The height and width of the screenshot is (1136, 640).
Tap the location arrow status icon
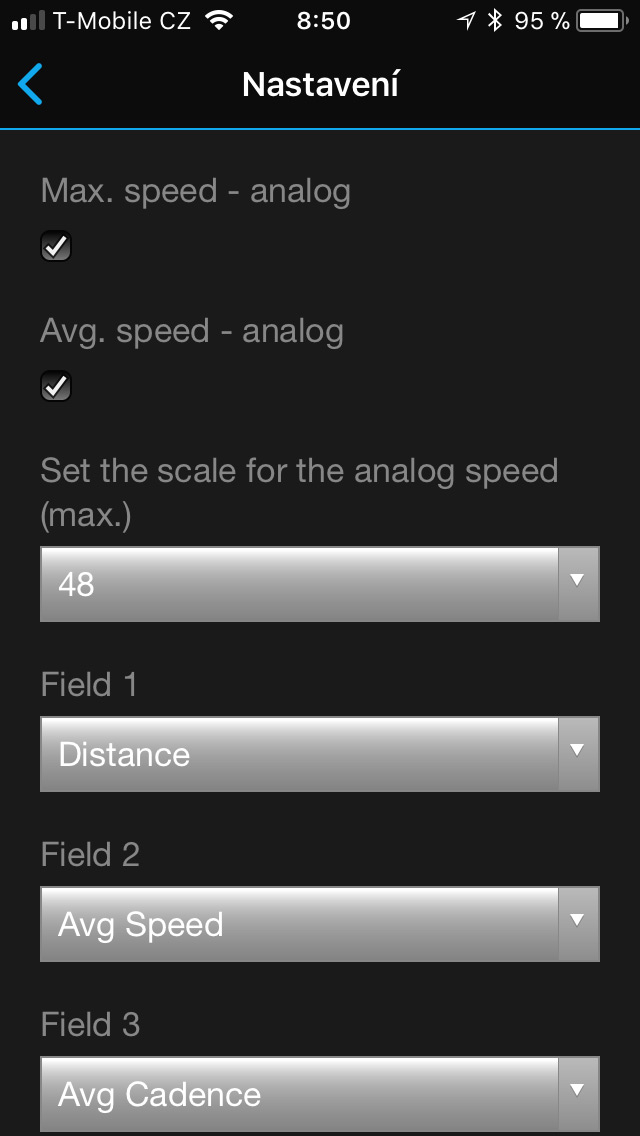click(x=466, y=21)
